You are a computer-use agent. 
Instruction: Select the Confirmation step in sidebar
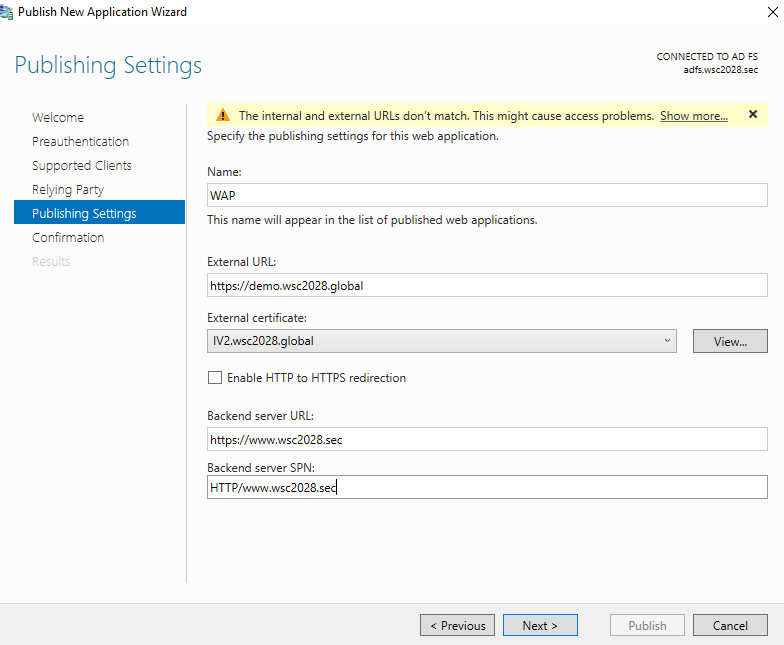pyautogui.click(x=68, y=238)
